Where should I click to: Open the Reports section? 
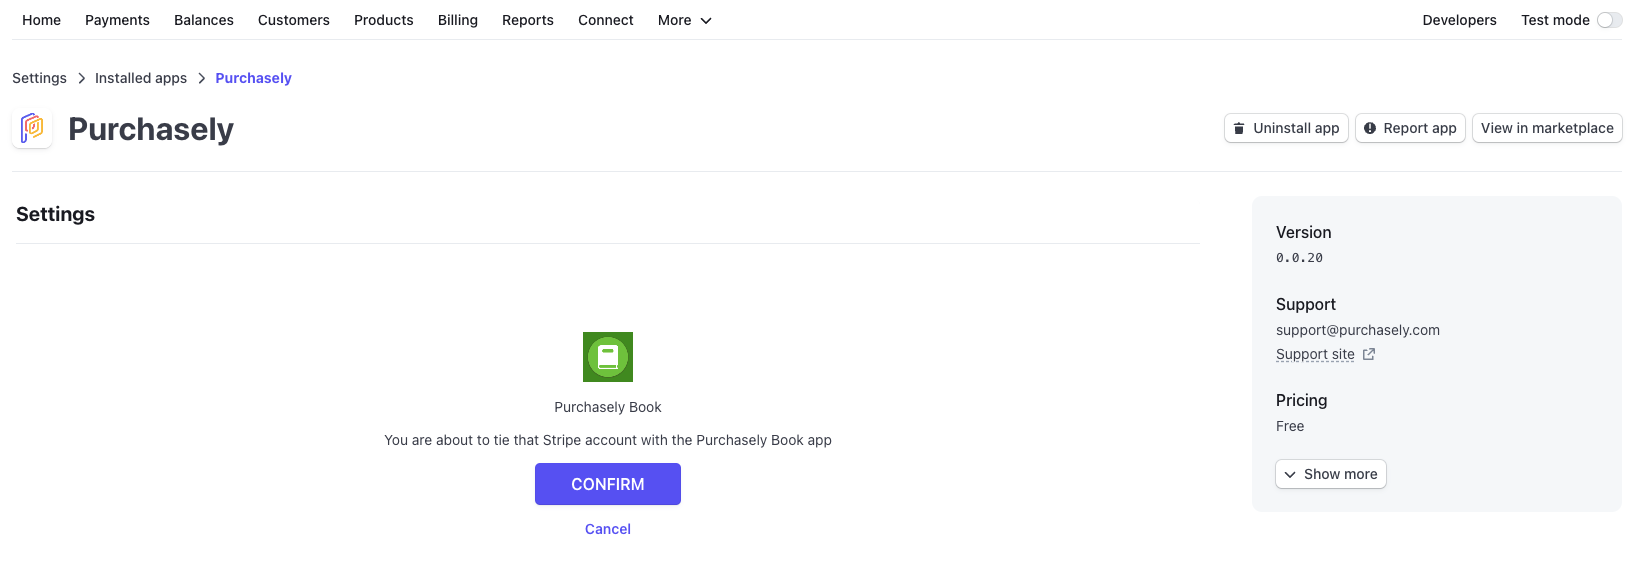click(528, 20)
